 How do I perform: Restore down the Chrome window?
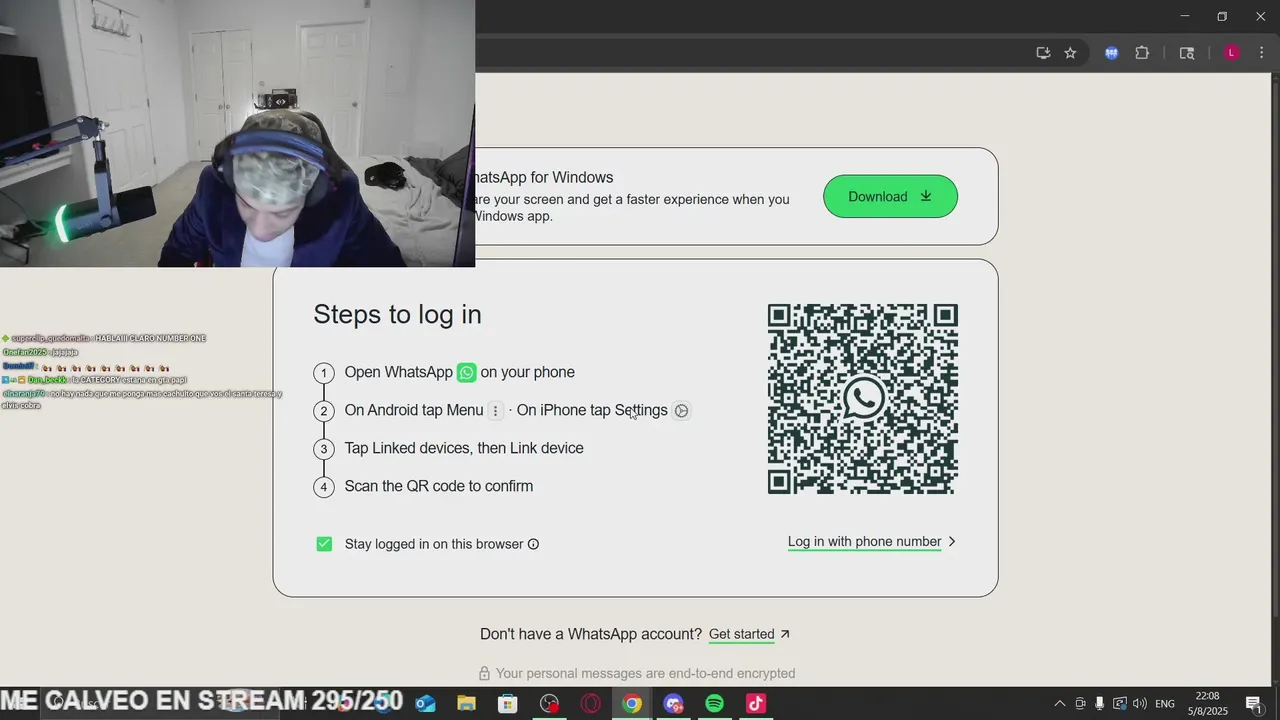tap(1222, 16)
